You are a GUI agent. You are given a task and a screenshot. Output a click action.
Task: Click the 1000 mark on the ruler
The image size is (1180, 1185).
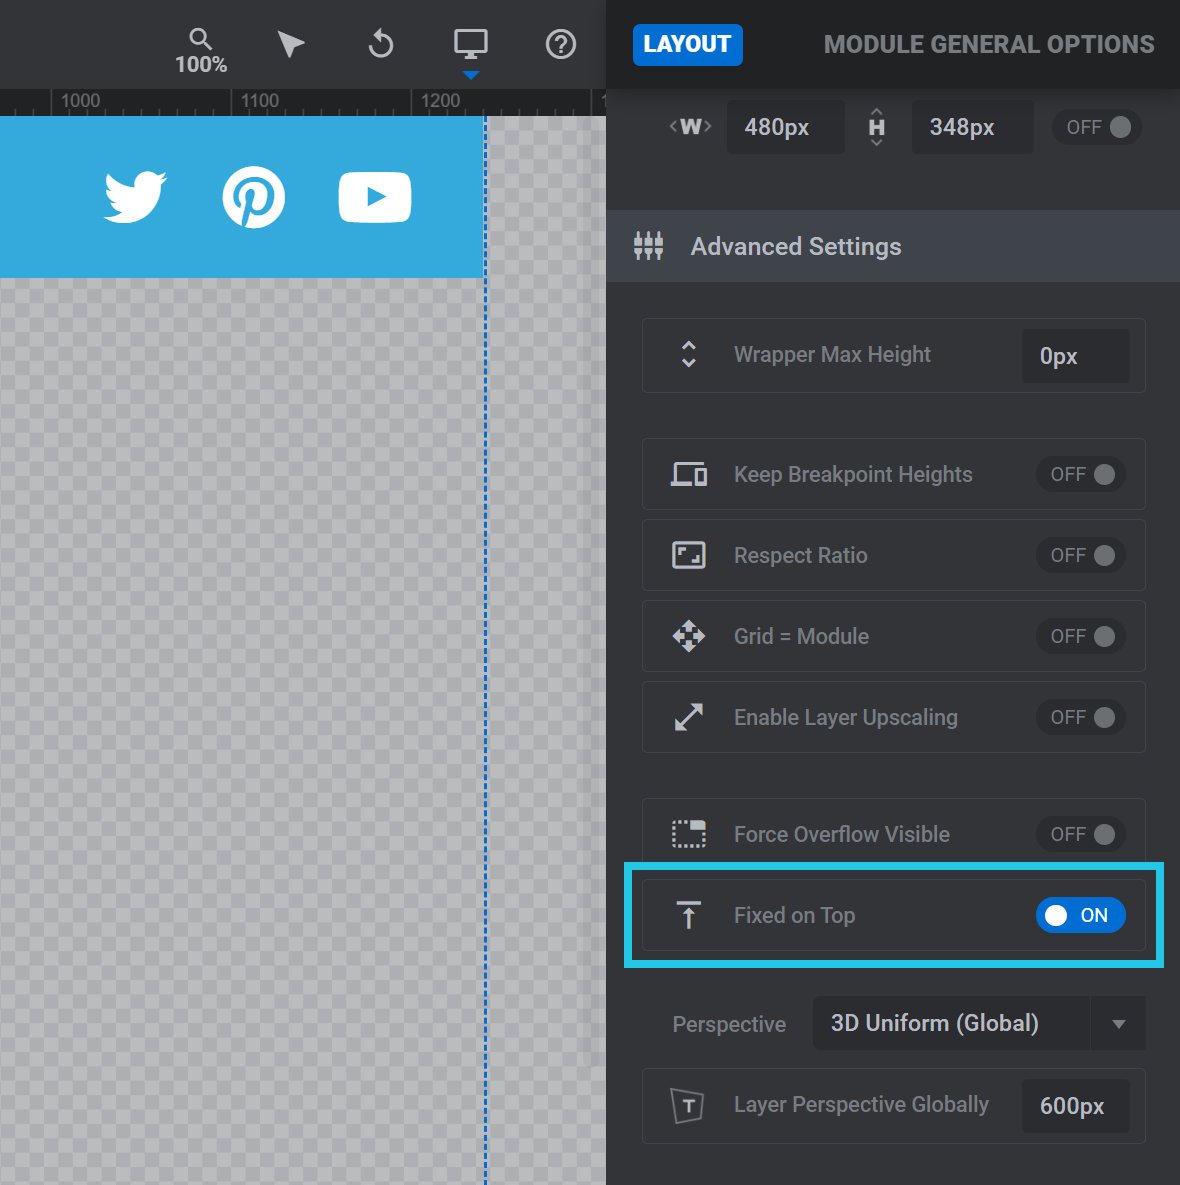(80, 101)
